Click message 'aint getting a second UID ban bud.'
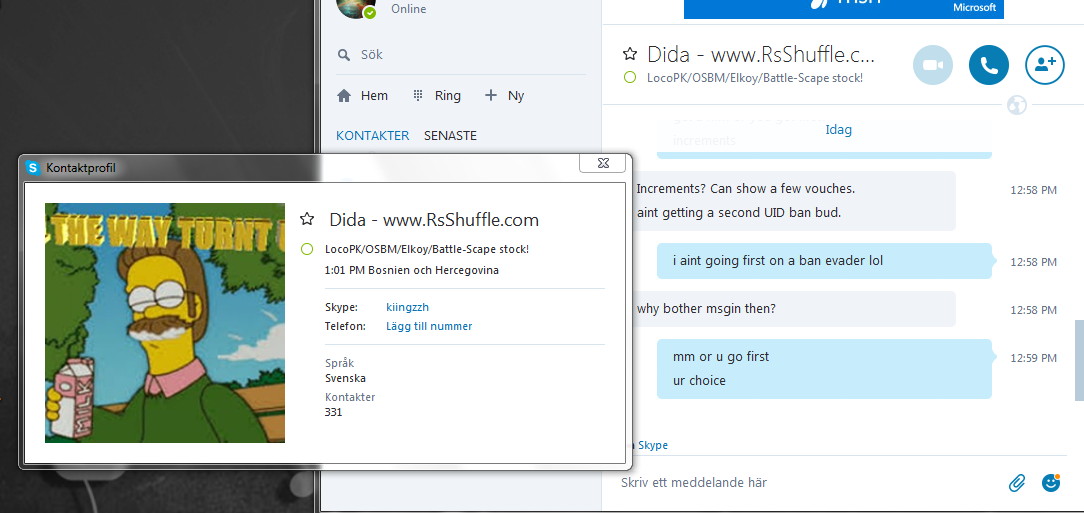Image resolution: width=1084 pixels, height=513 pixels. click(738, 213)
